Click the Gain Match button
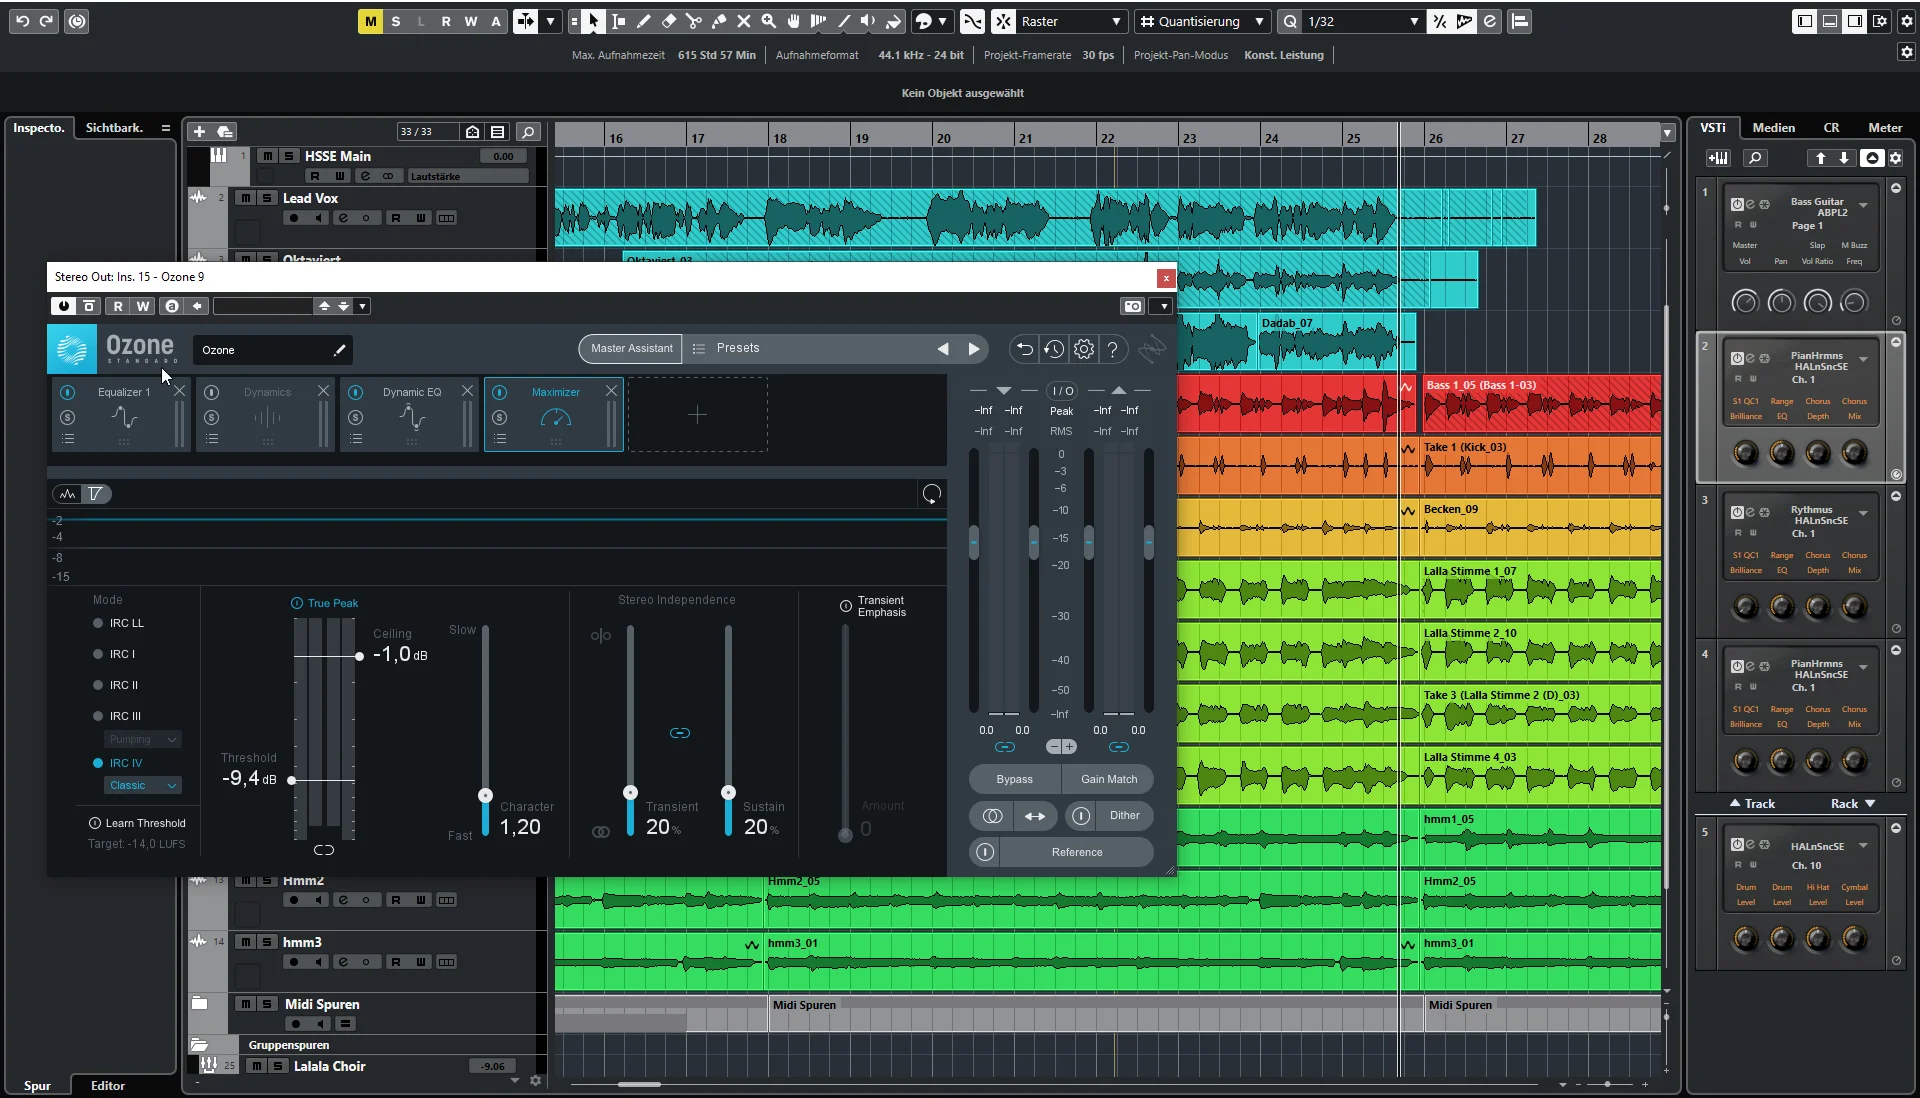The height and width of the screenshot is (1098, 1920). tap(1108, 779)
